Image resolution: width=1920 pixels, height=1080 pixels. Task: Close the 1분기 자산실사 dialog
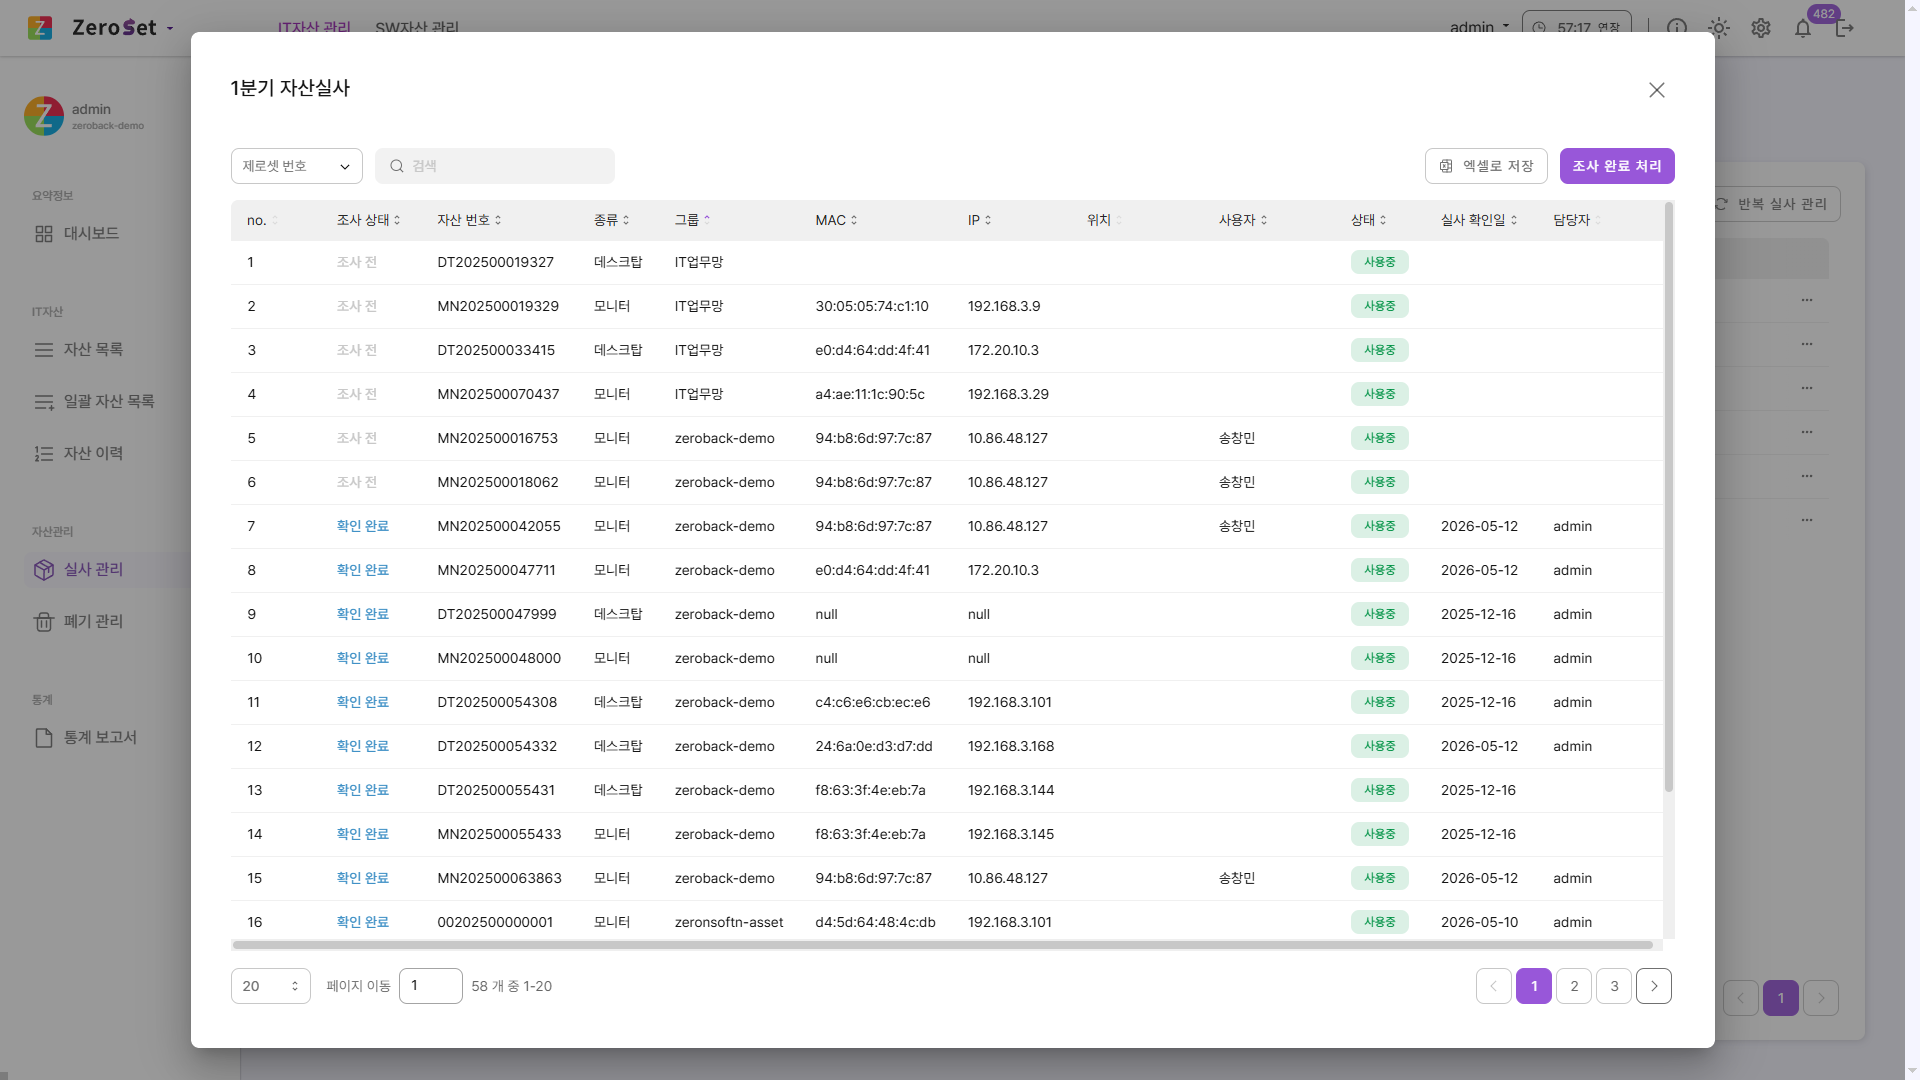point(1657,90)
